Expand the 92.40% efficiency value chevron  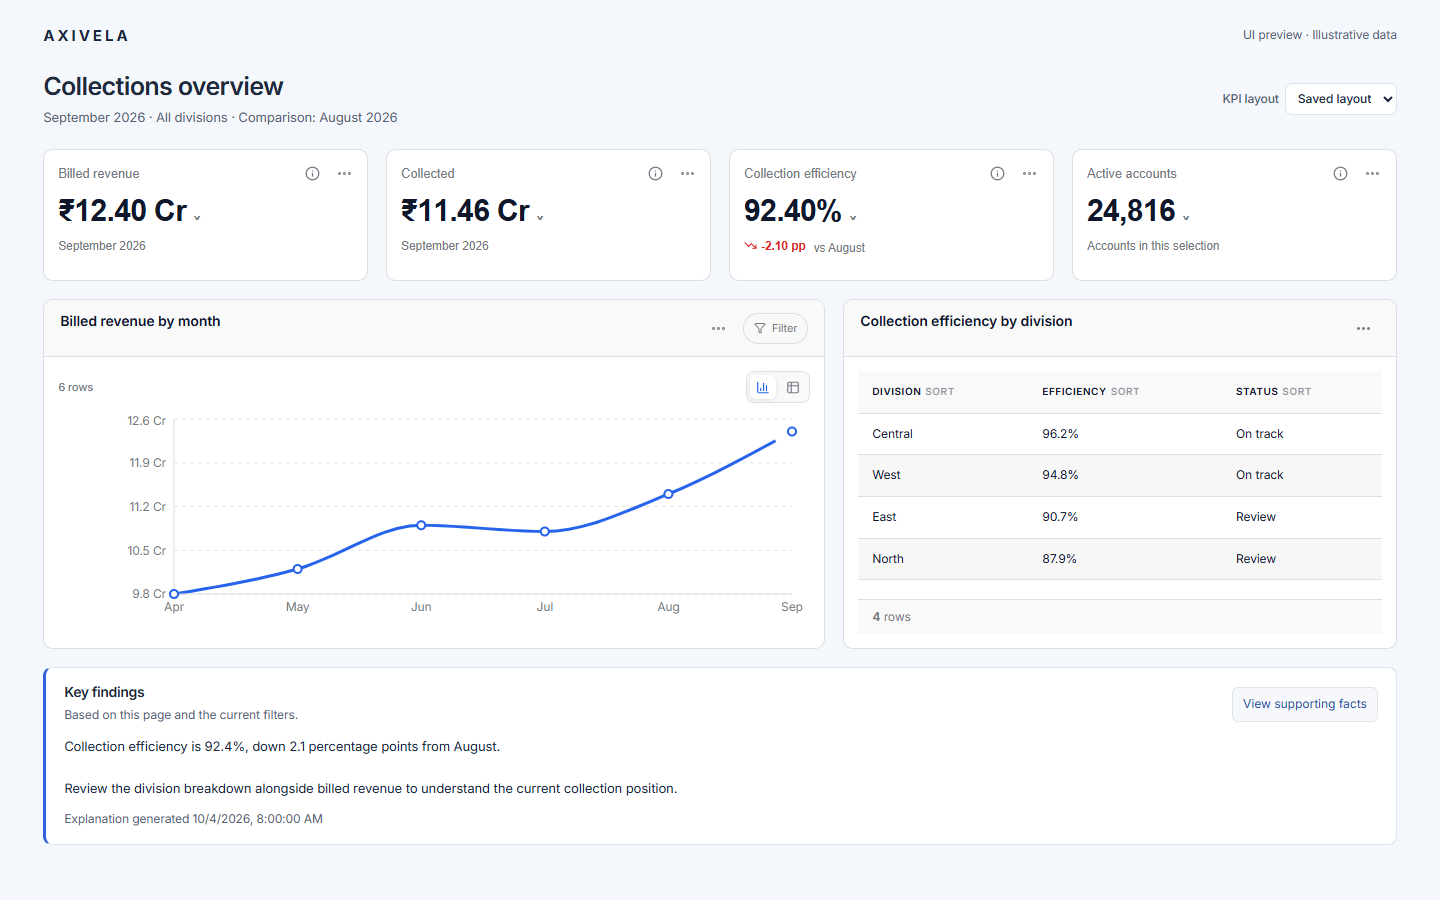tap(853, 218)
